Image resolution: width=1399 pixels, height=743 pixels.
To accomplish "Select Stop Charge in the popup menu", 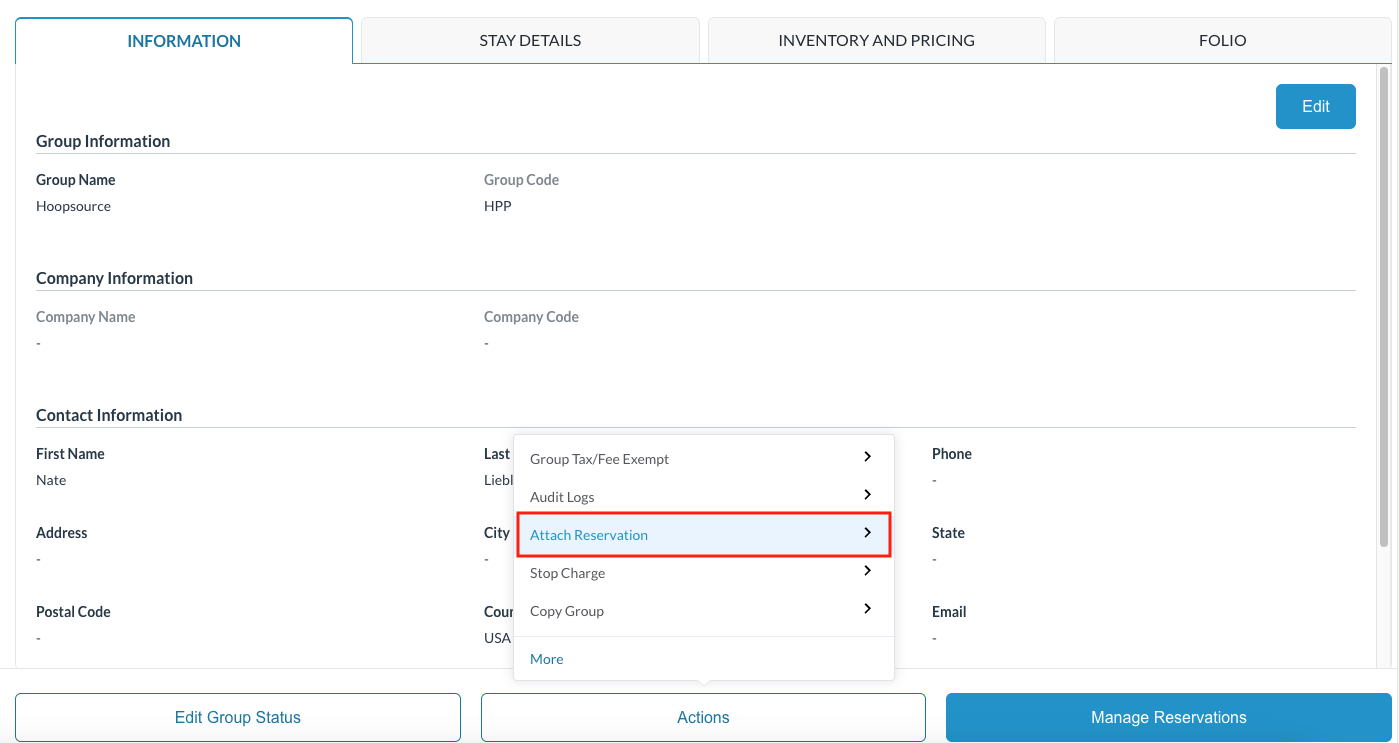I will coord(567,573).
